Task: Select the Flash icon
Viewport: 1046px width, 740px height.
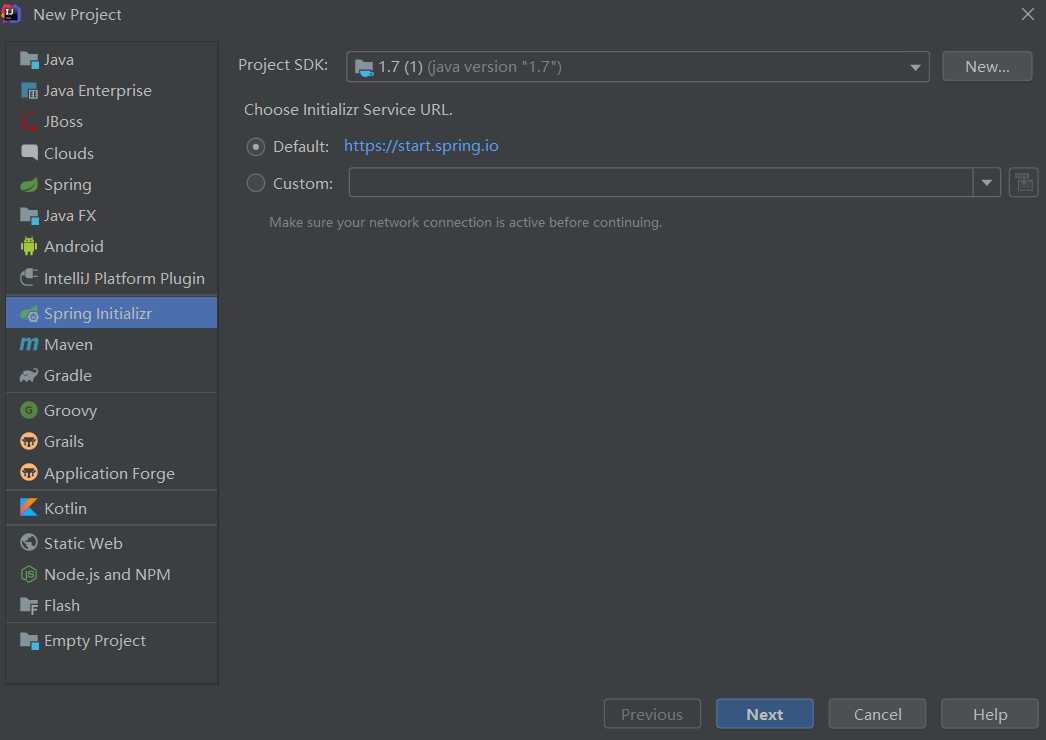Action: (x=29, y=606)
